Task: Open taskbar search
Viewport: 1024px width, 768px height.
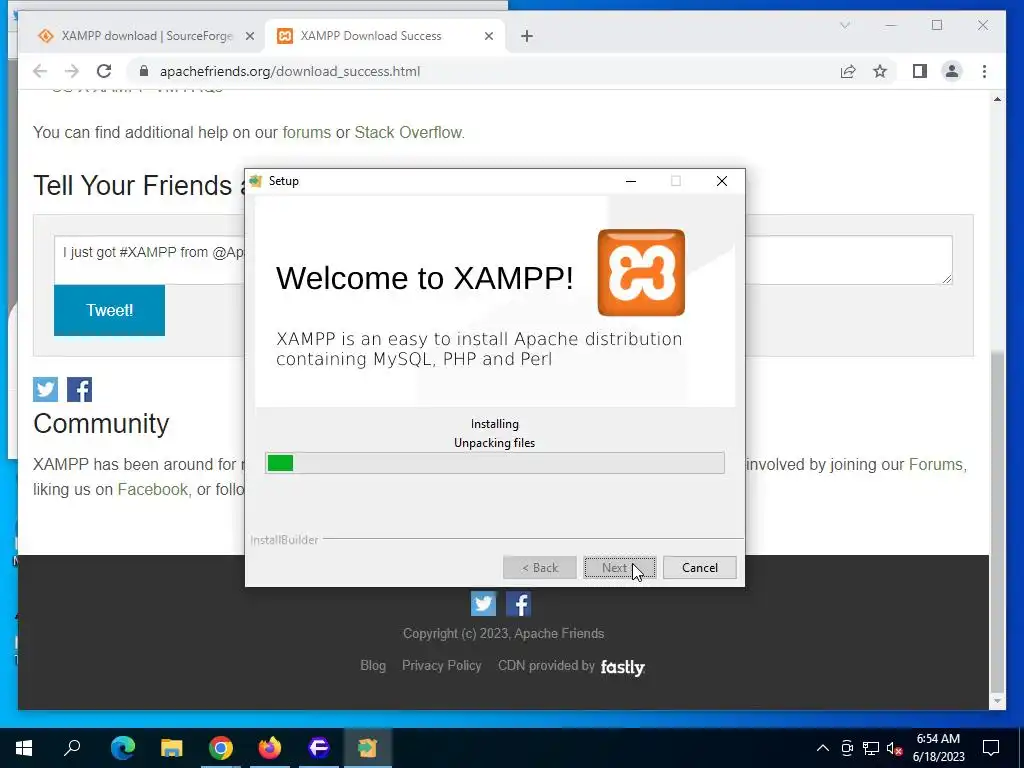Action: click(72, 748)
